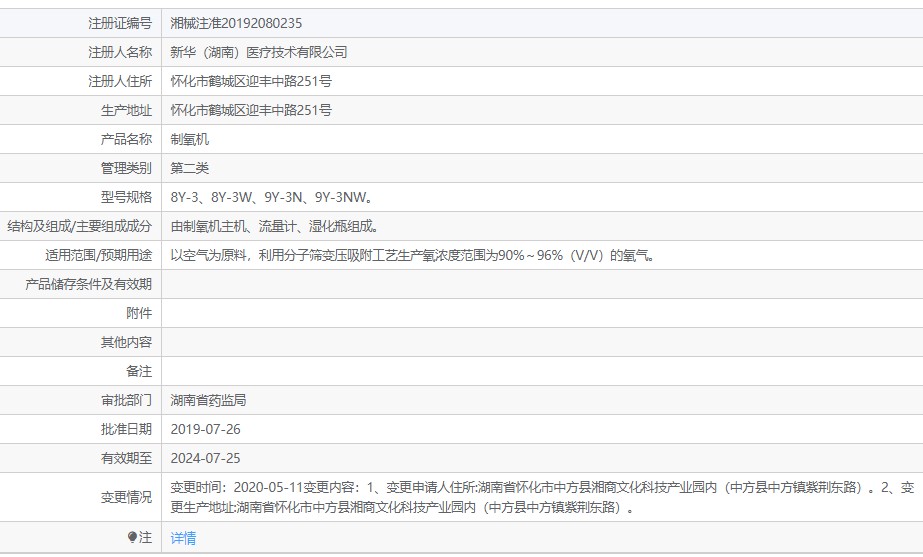Viewport: 923px width, 557px height.
Task: Select management class 第二类
Action: coord(190,168)
